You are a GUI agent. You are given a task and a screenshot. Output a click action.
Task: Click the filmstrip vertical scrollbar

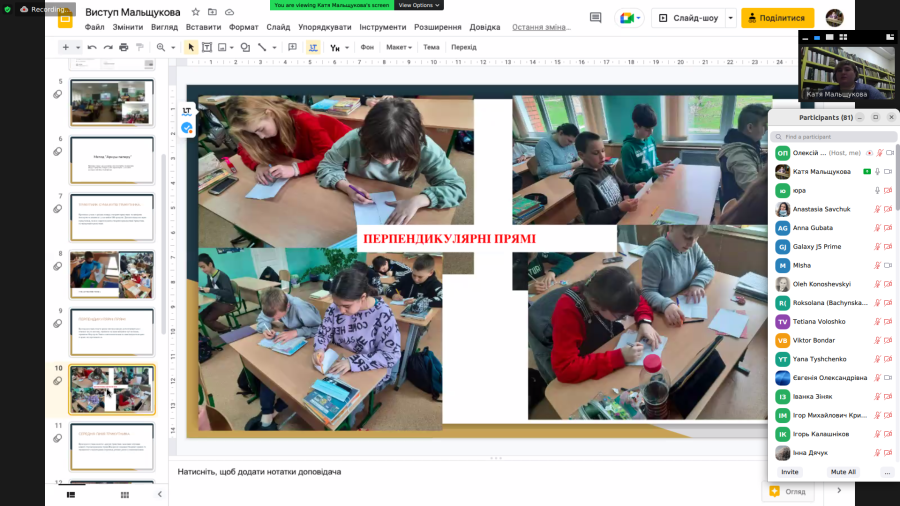[164, 244]
